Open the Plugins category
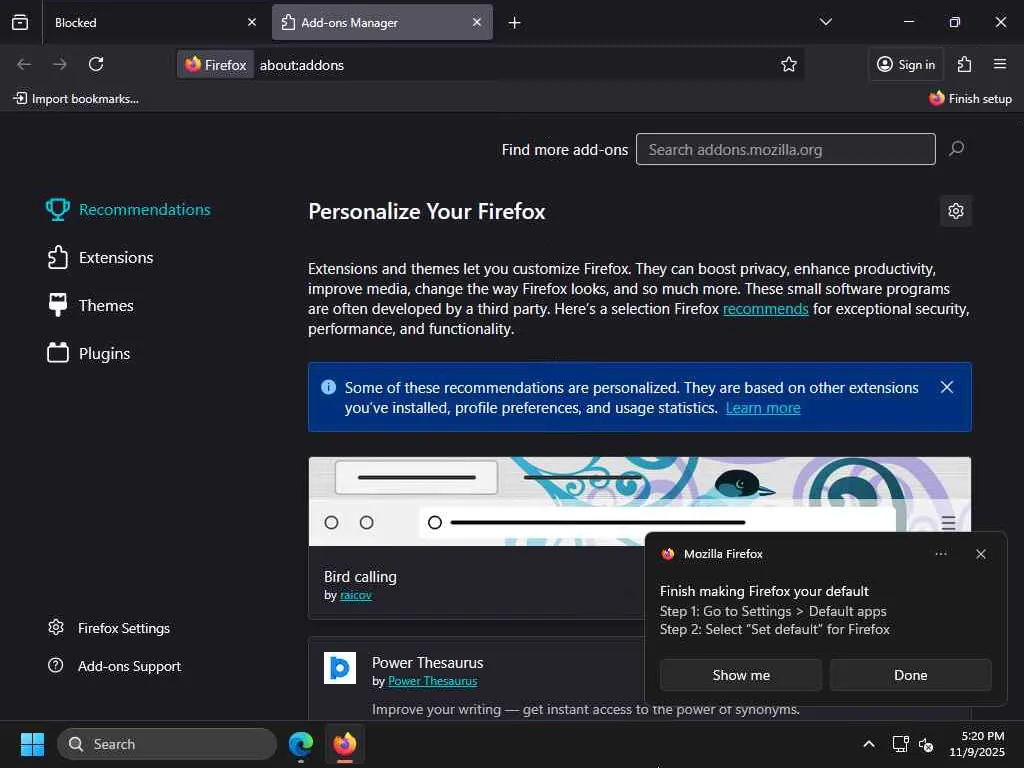Screen dimensions: 1024x768 click(89, 353)
